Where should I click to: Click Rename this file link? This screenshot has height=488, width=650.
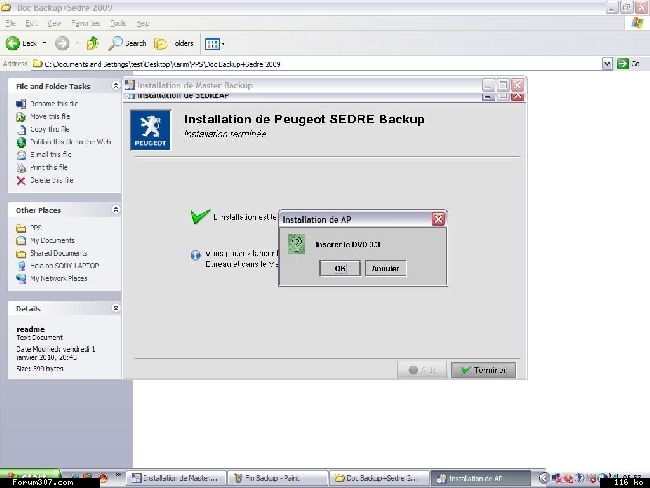pos(54,104)
